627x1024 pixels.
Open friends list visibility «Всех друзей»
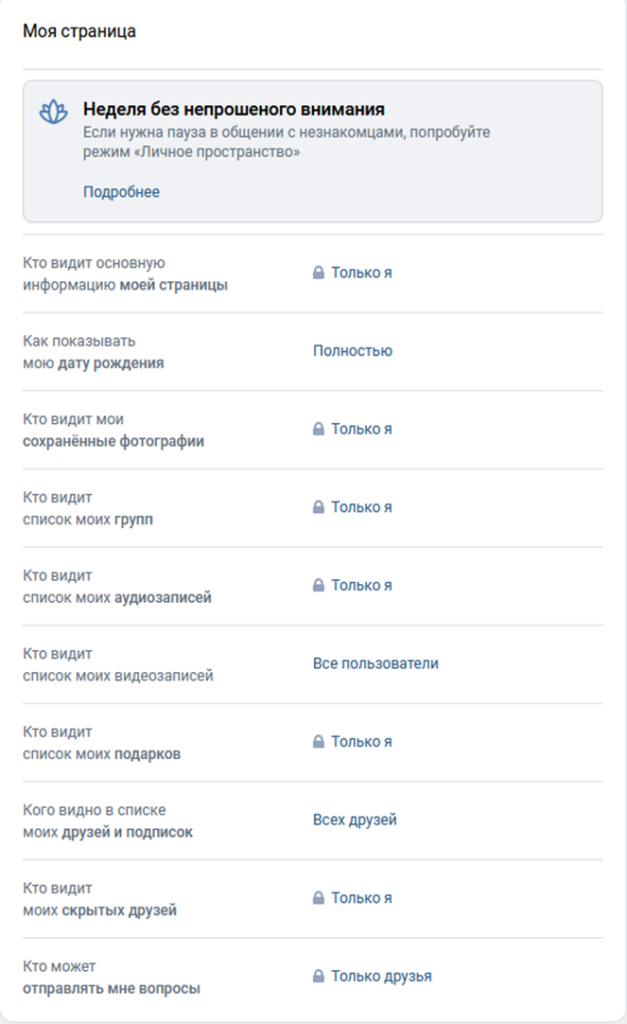click(x=354, y=820)
